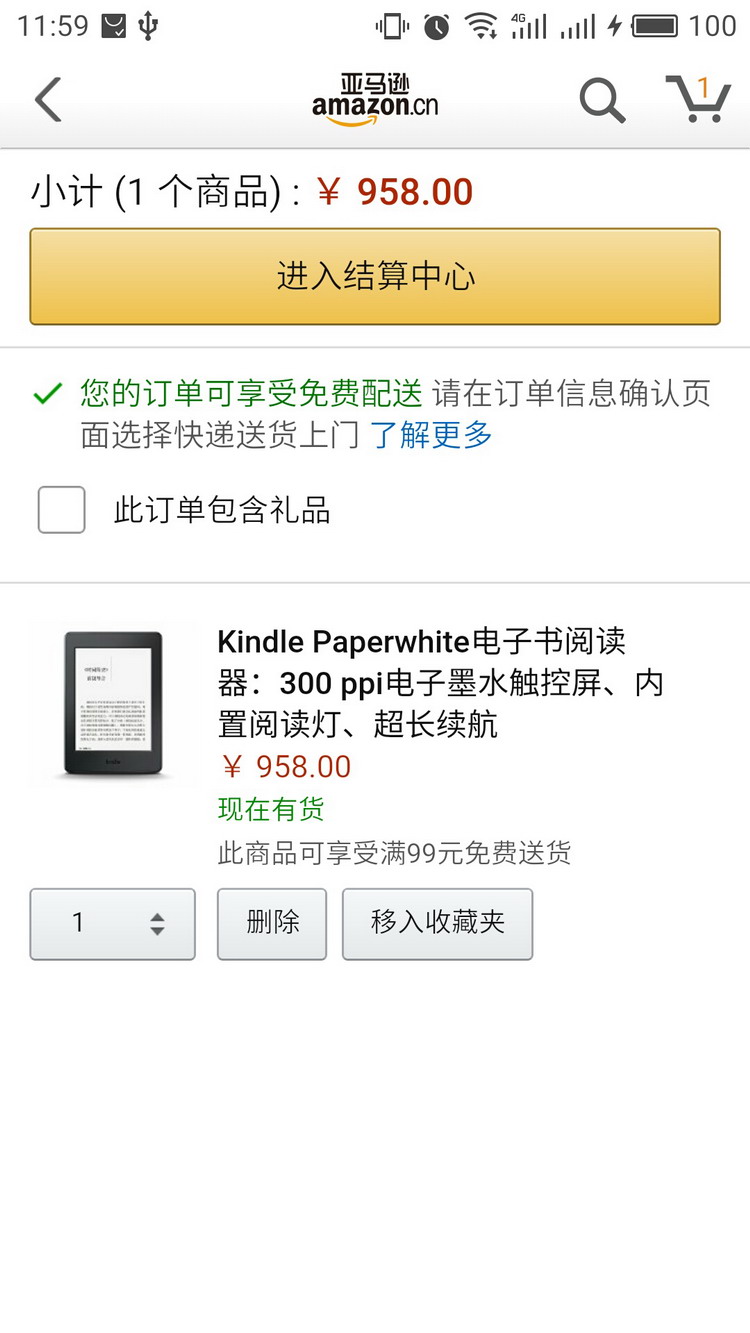
Task: Tap the green free-shipping checkmark
Action: click(x=47, y=395)
